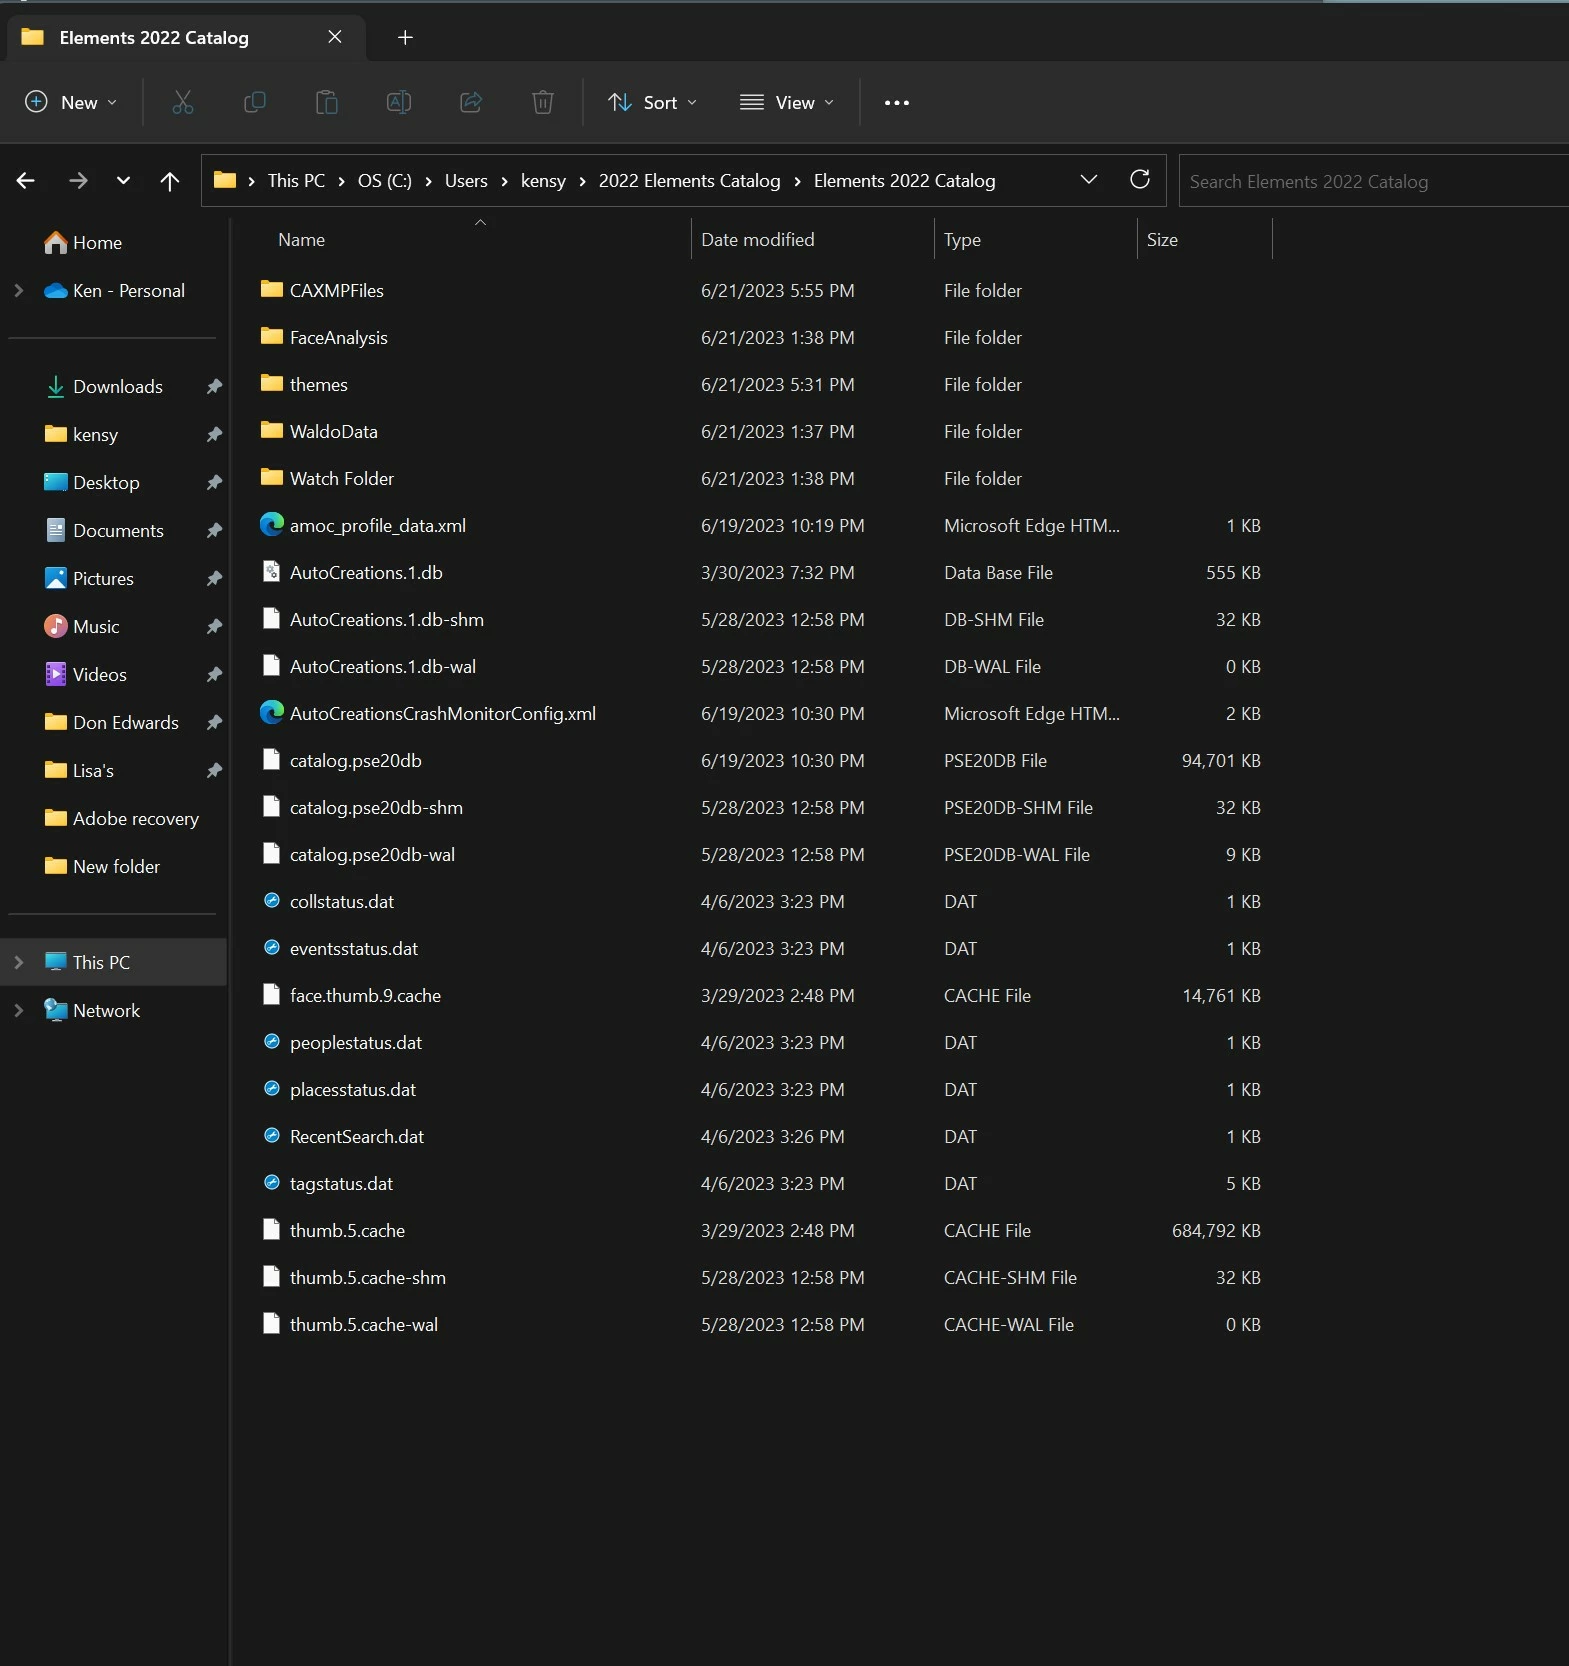1569x1666 pixels.
Task: Click 2022 Elements Catalog breadcrumb
Action: coord(689,181)
